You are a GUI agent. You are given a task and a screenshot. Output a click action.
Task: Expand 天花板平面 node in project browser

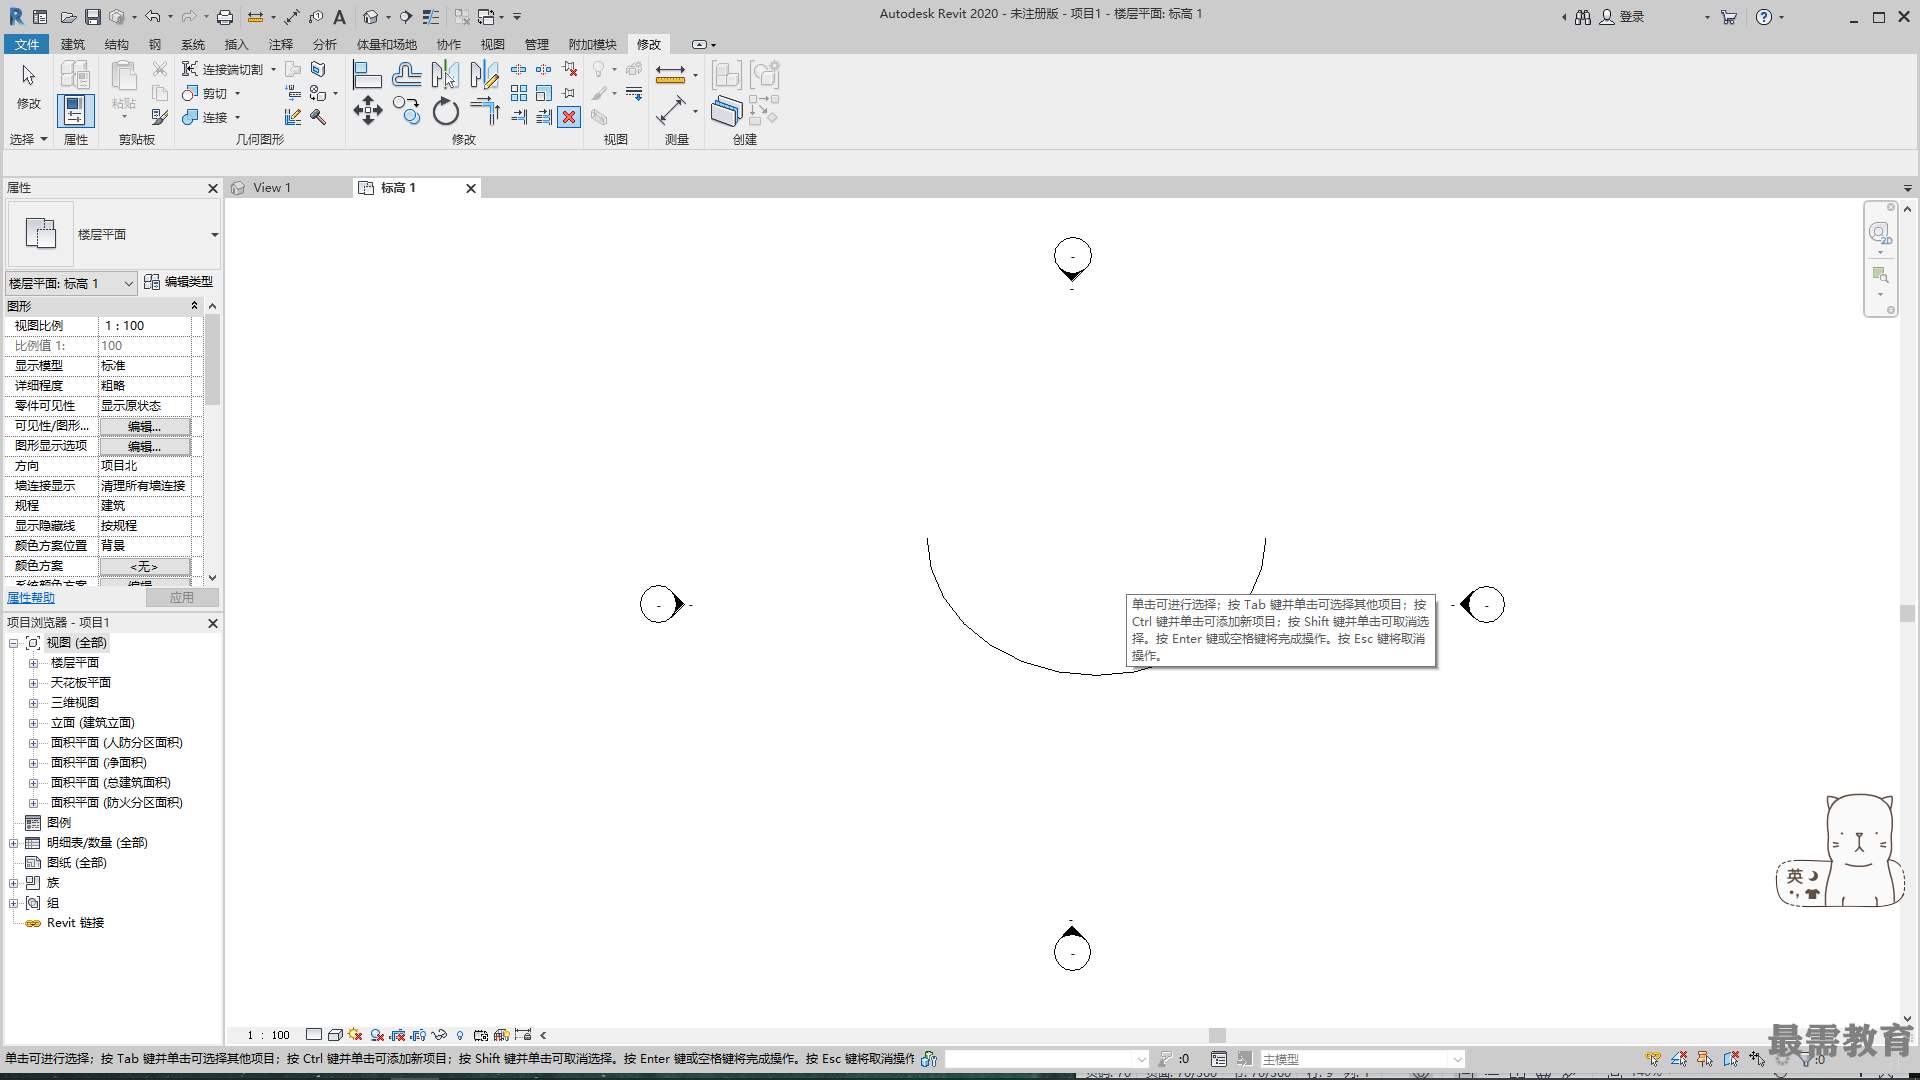click(33, 683)
